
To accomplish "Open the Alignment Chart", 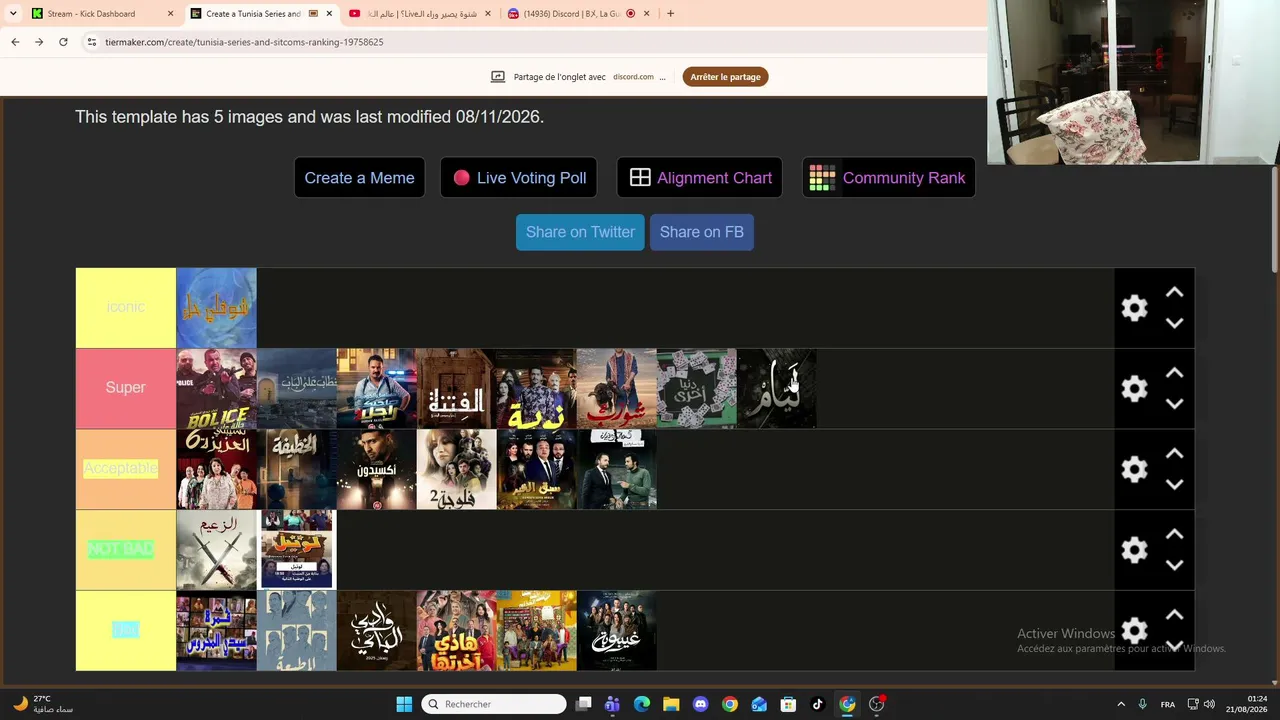I will (699, 178).
